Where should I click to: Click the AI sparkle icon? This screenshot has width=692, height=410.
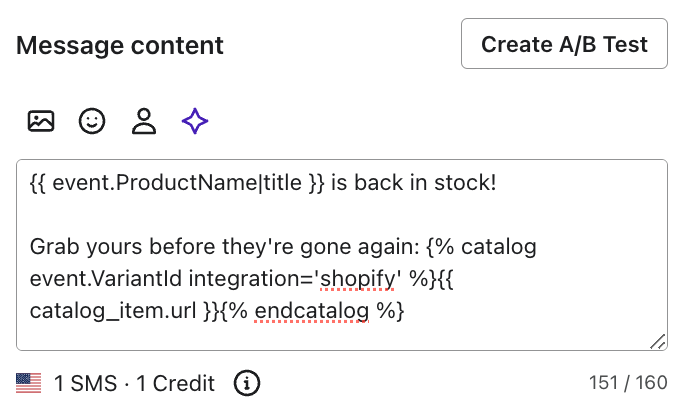(195, 122)
